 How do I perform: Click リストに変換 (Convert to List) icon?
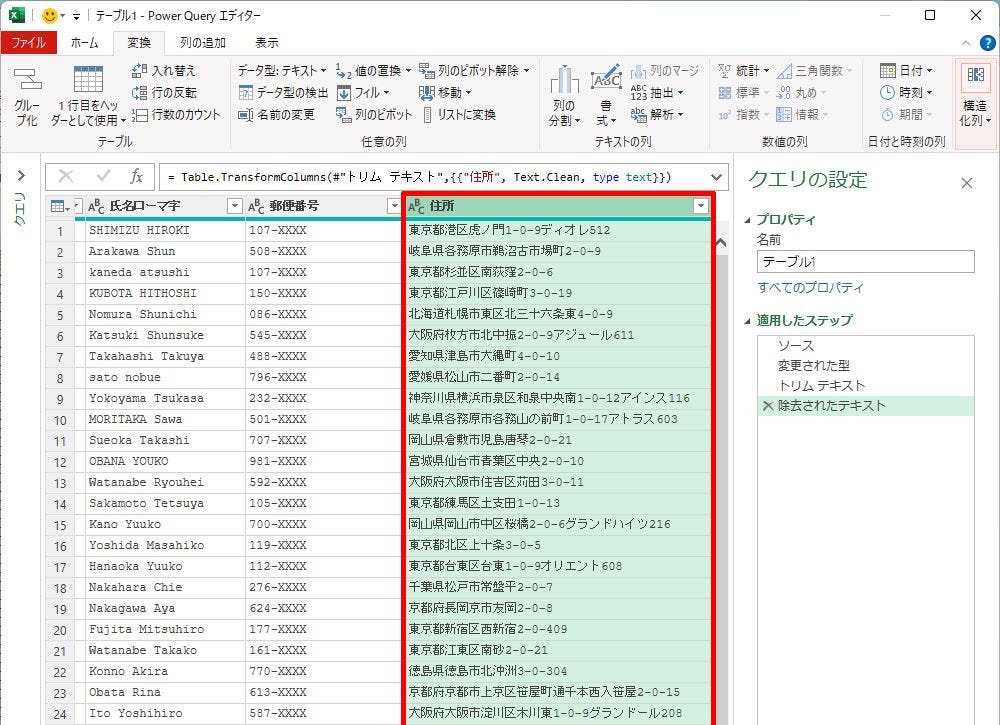click(x=427, y=115)
